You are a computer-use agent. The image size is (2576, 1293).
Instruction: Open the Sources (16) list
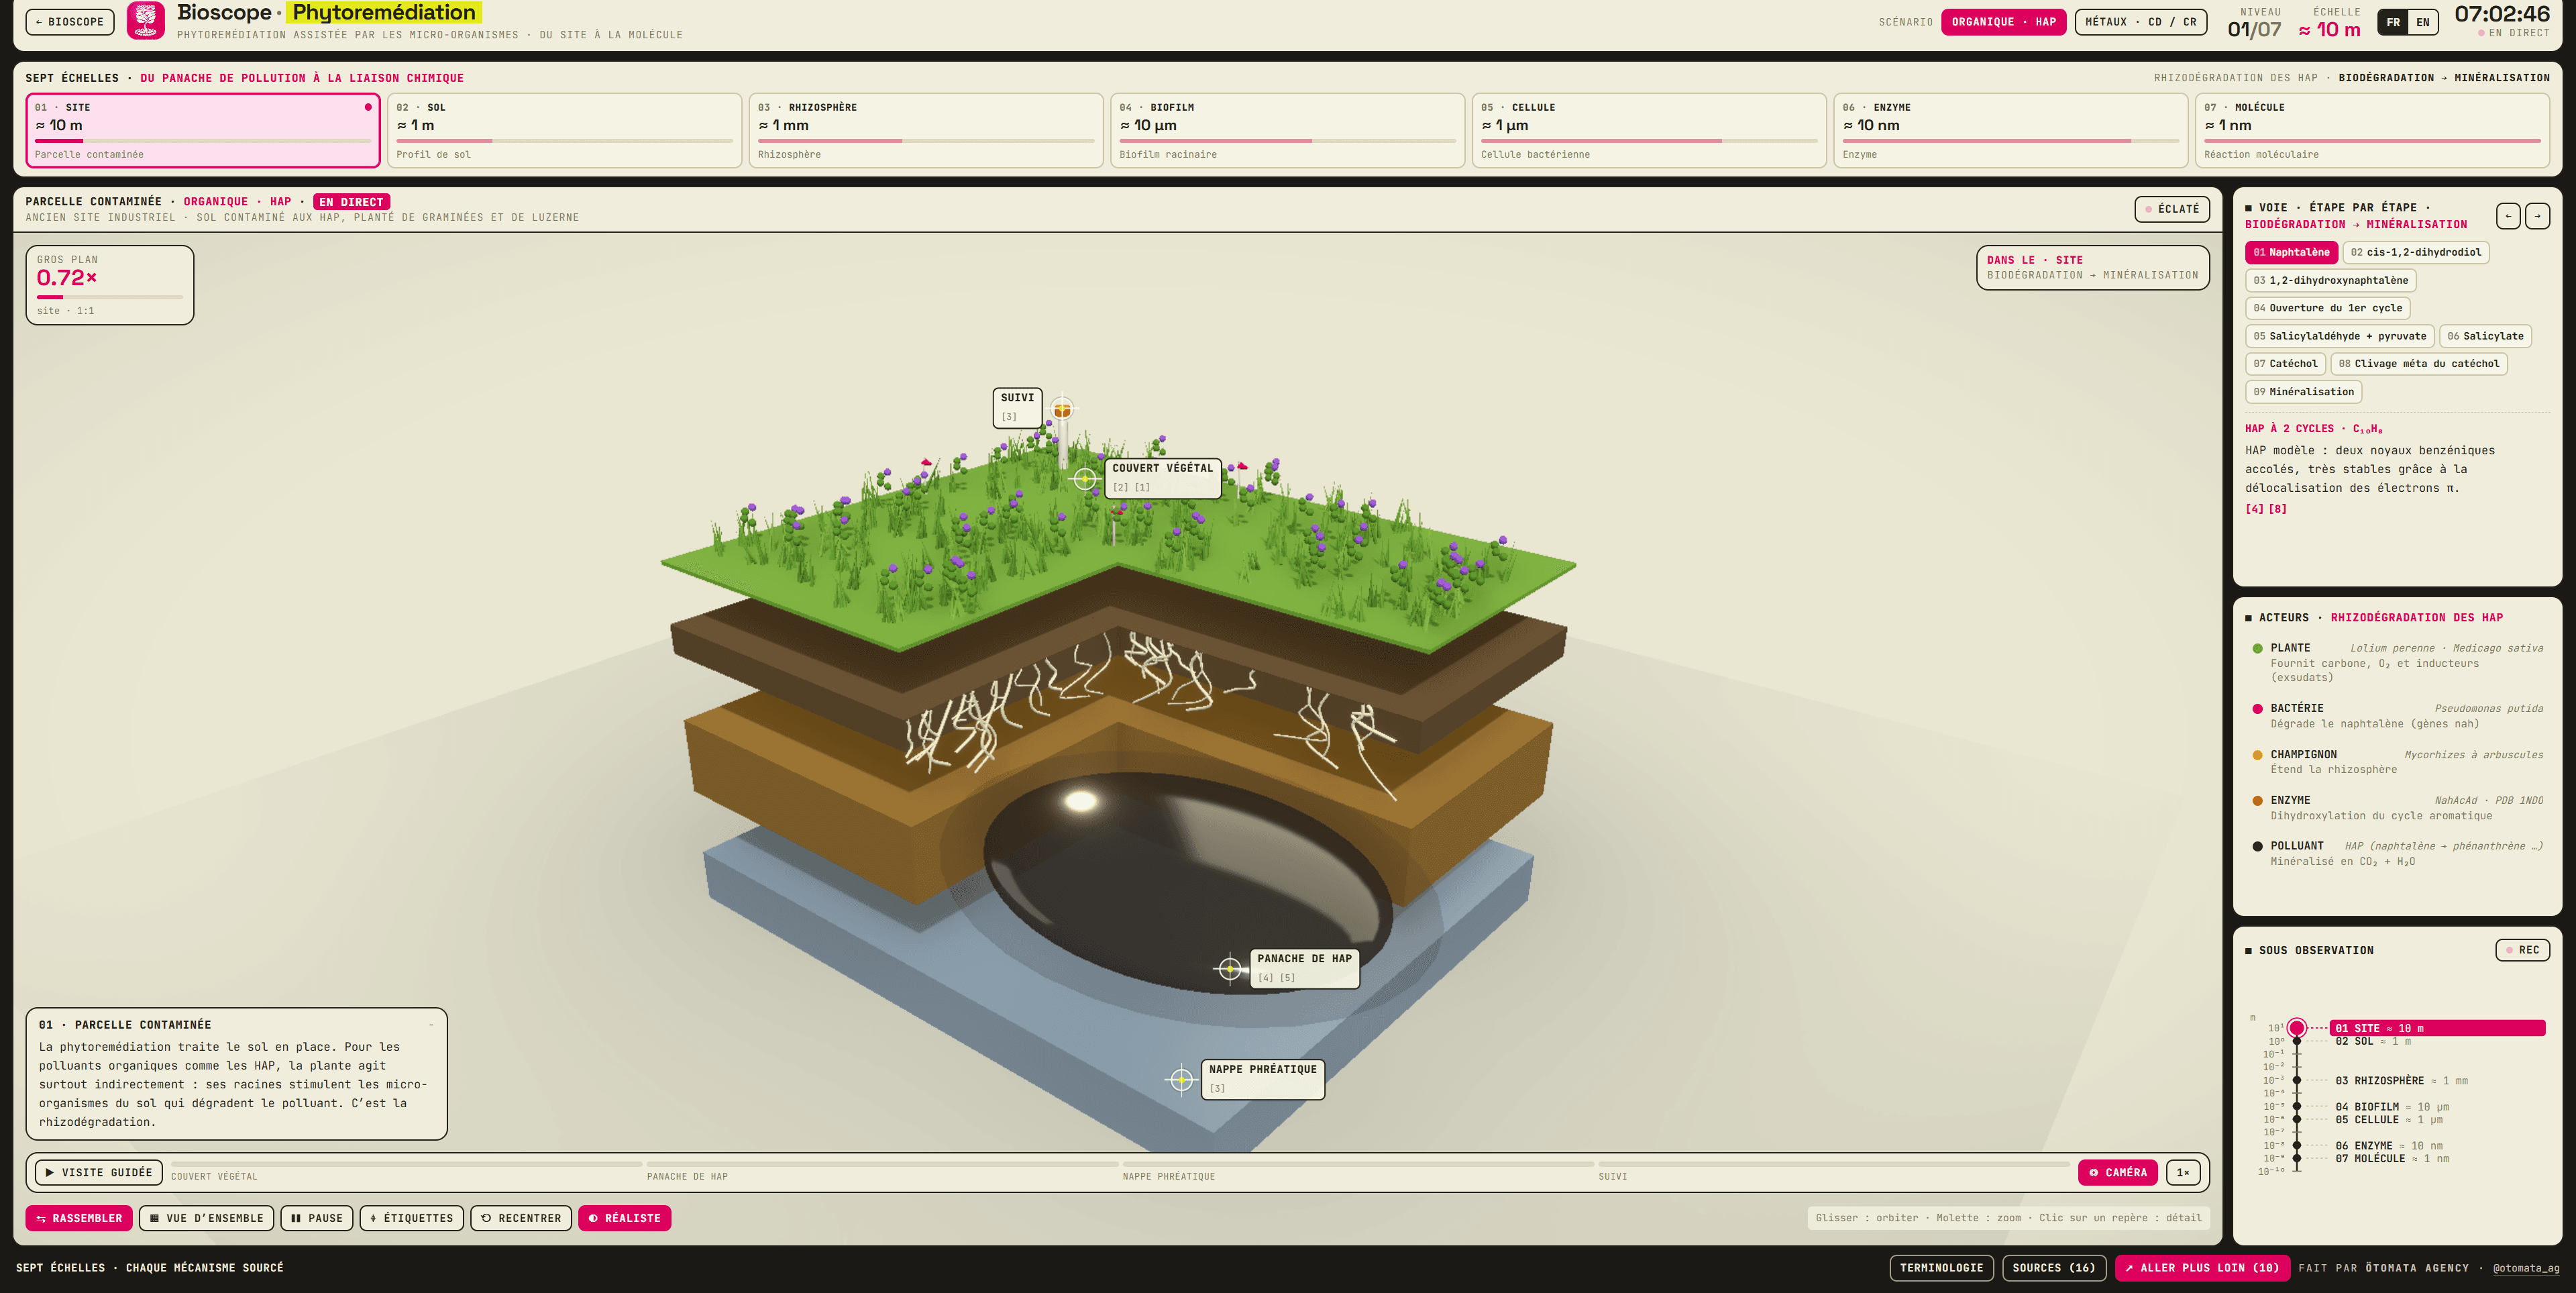point(2053,1268)
